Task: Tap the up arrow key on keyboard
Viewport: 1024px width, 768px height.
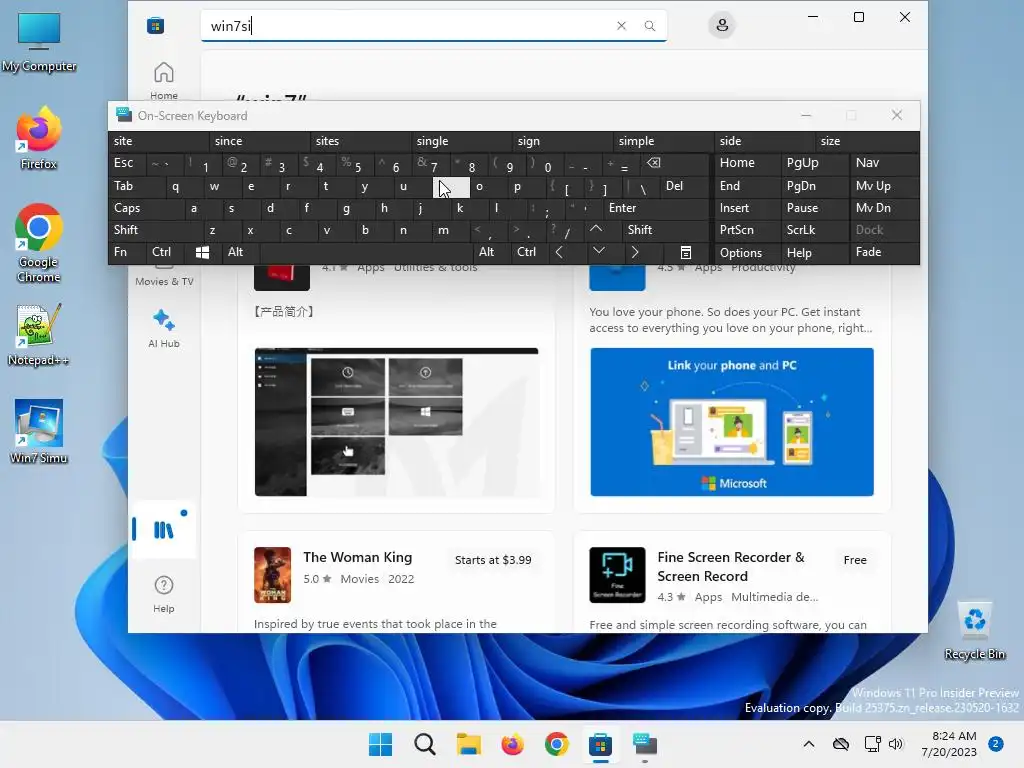Action: pyautogui.click(x=596, y=229)
